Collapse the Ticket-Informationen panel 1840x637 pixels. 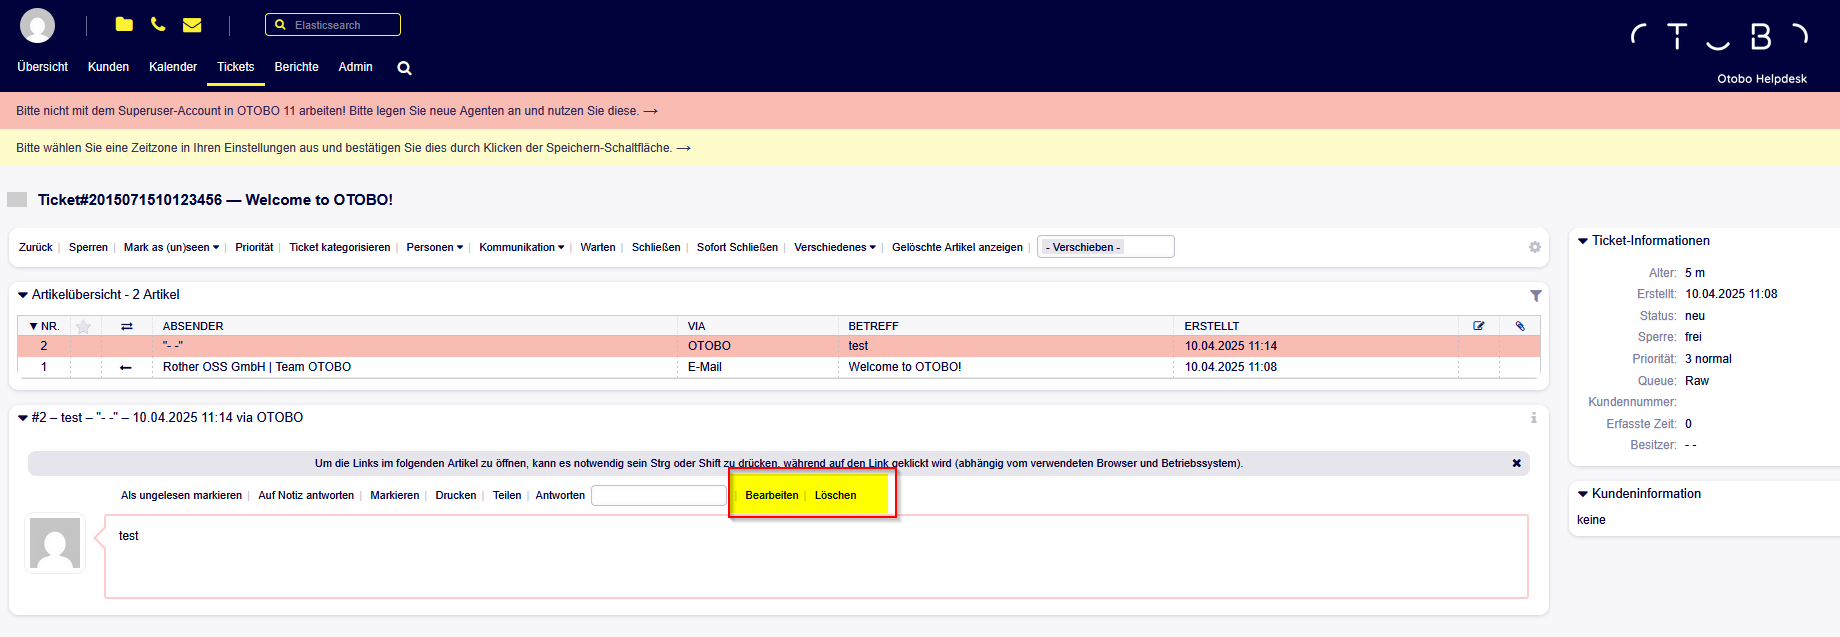1583,241
